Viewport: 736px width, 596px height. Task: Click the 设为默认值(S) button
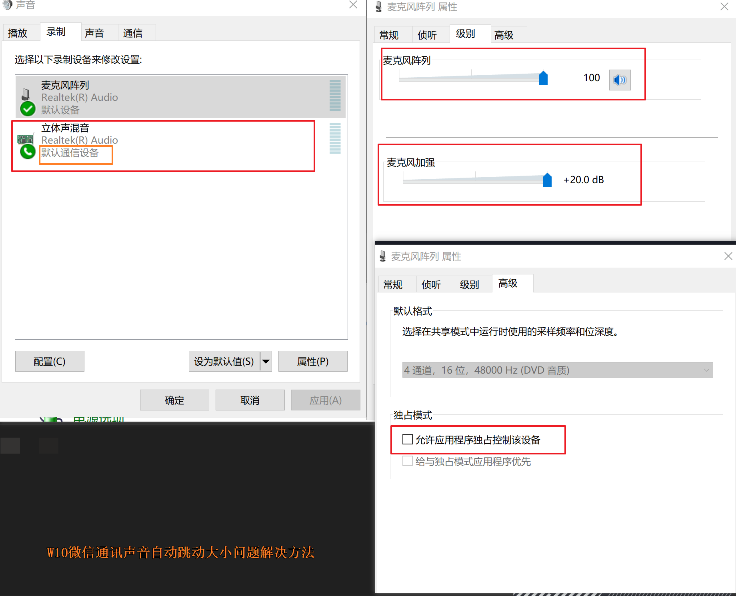(224, 361)
